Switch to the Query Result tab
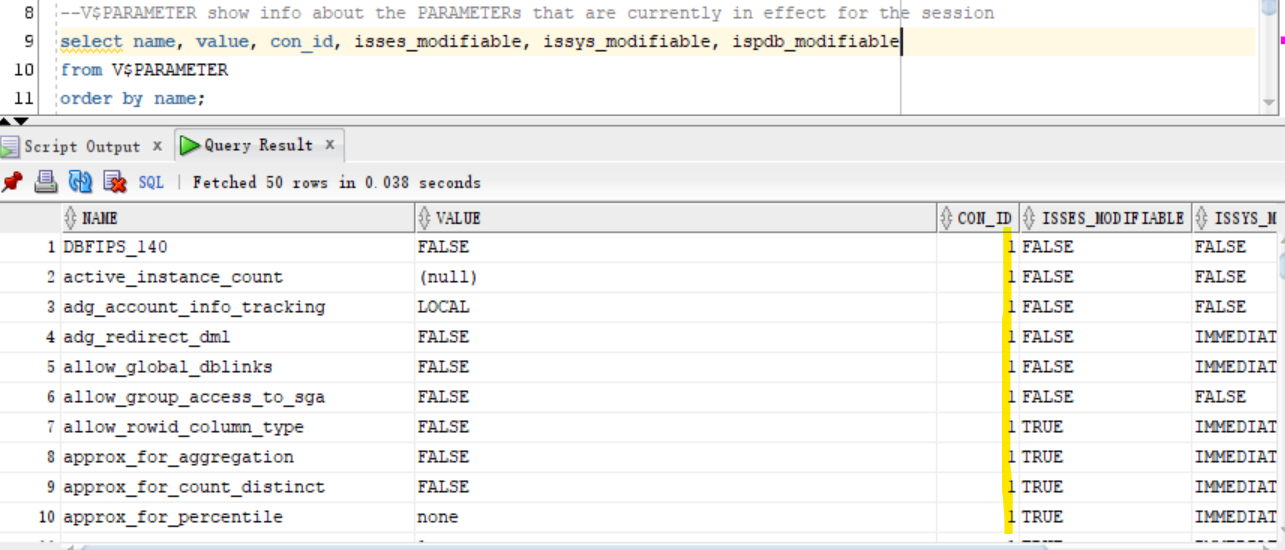This screenshot has width=1285, height=550. (x=259, y=145)
